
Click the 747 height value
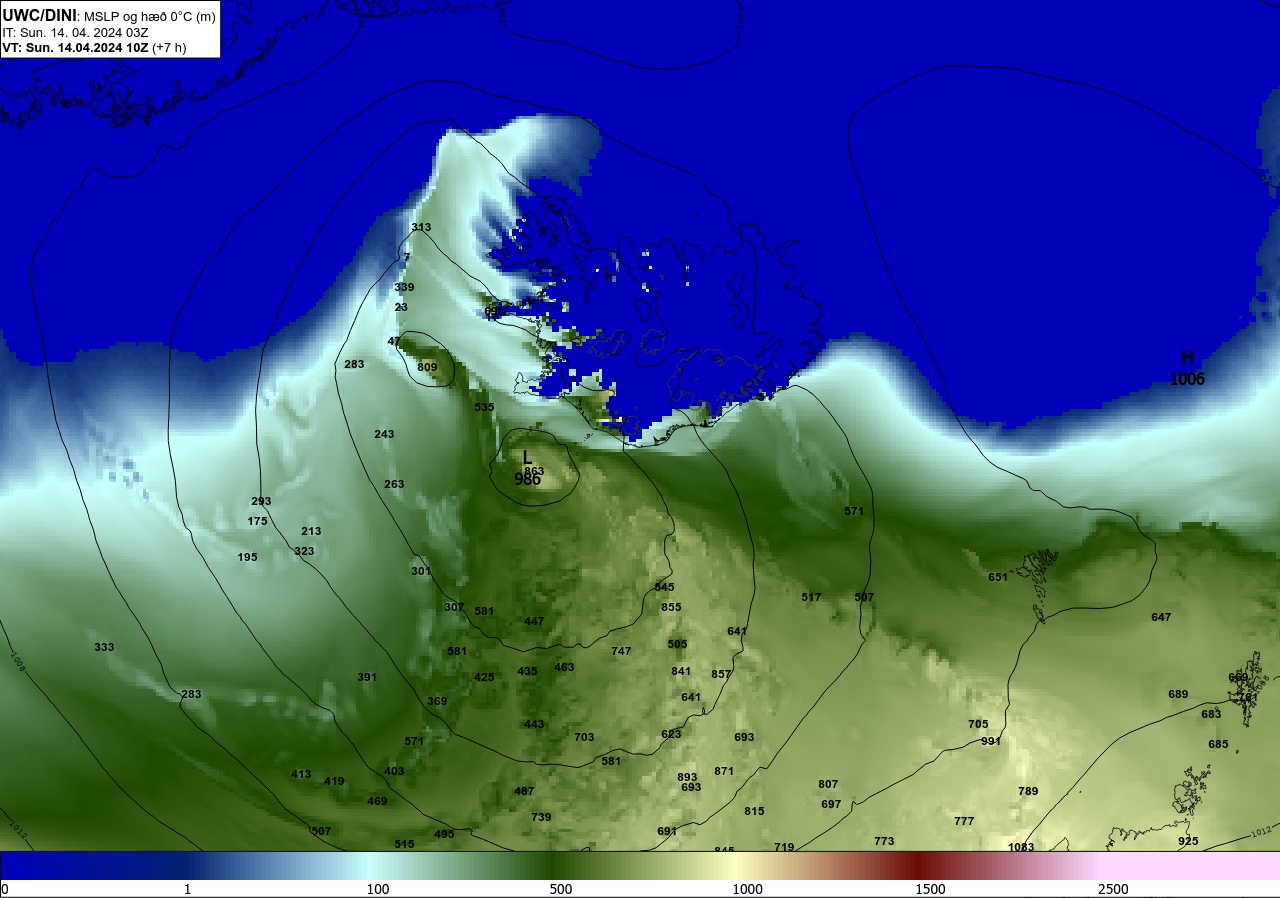(x=621, y=651)
